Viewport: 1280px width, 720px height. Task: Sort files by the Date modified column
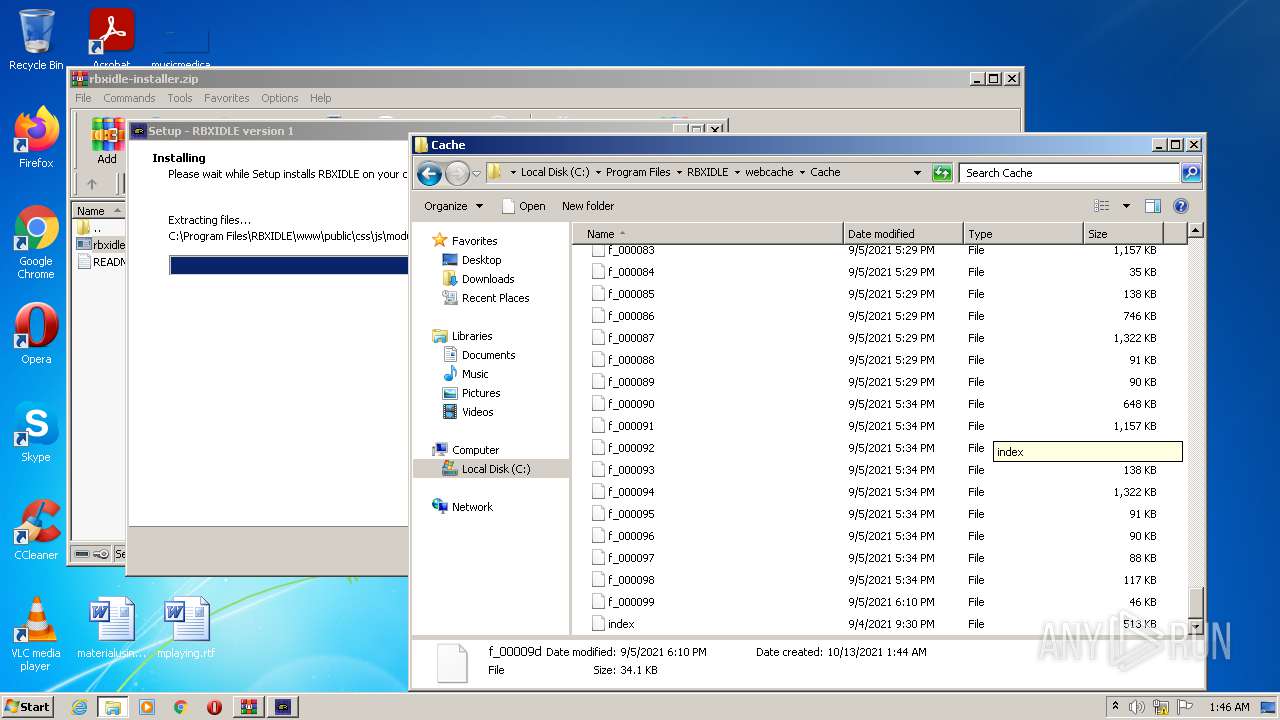903,234
